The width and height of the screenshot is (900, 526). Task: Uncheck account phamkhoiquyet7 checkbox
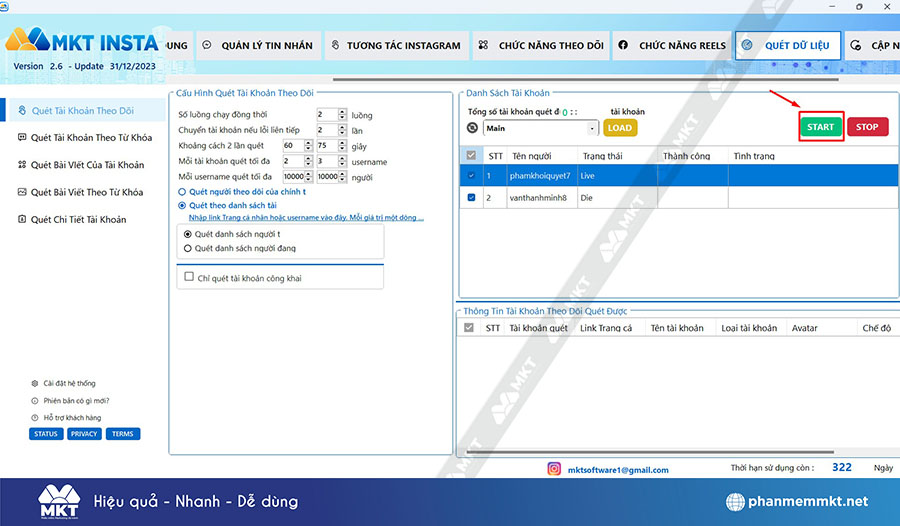pos(471,176)
